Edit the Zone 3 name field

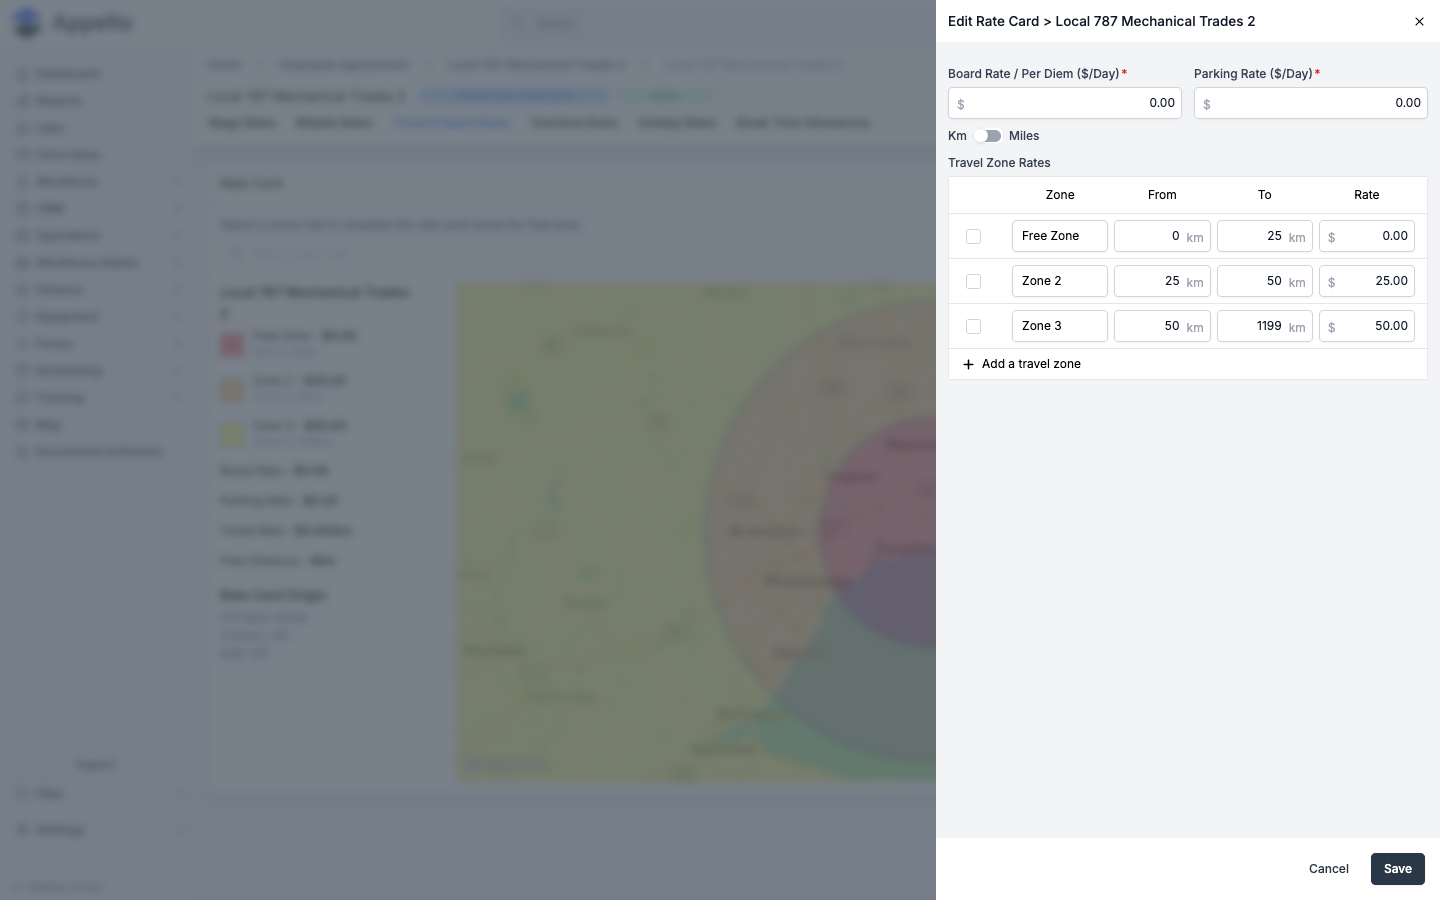click(x=1060, y=326)
